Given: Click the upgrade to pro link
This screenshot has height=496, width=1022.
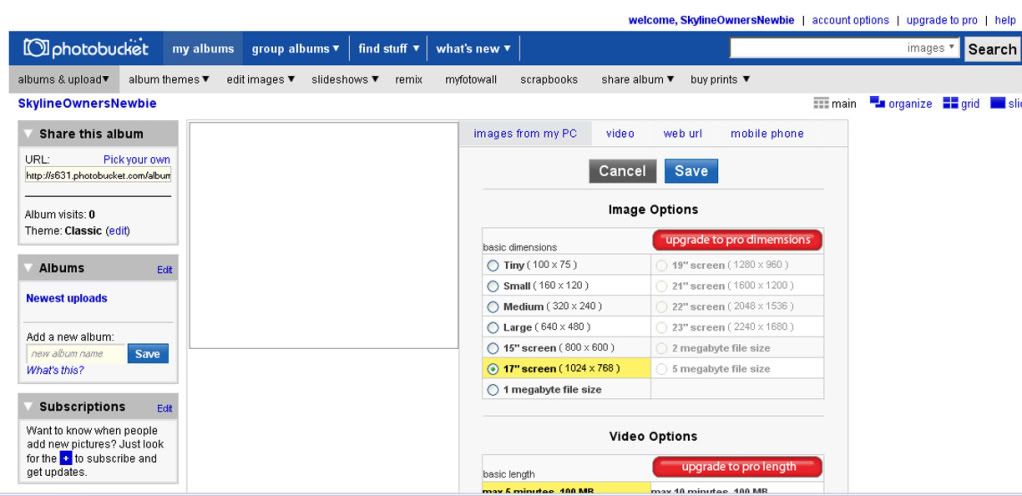Looking at the screenshot, I should coord(942,20).
